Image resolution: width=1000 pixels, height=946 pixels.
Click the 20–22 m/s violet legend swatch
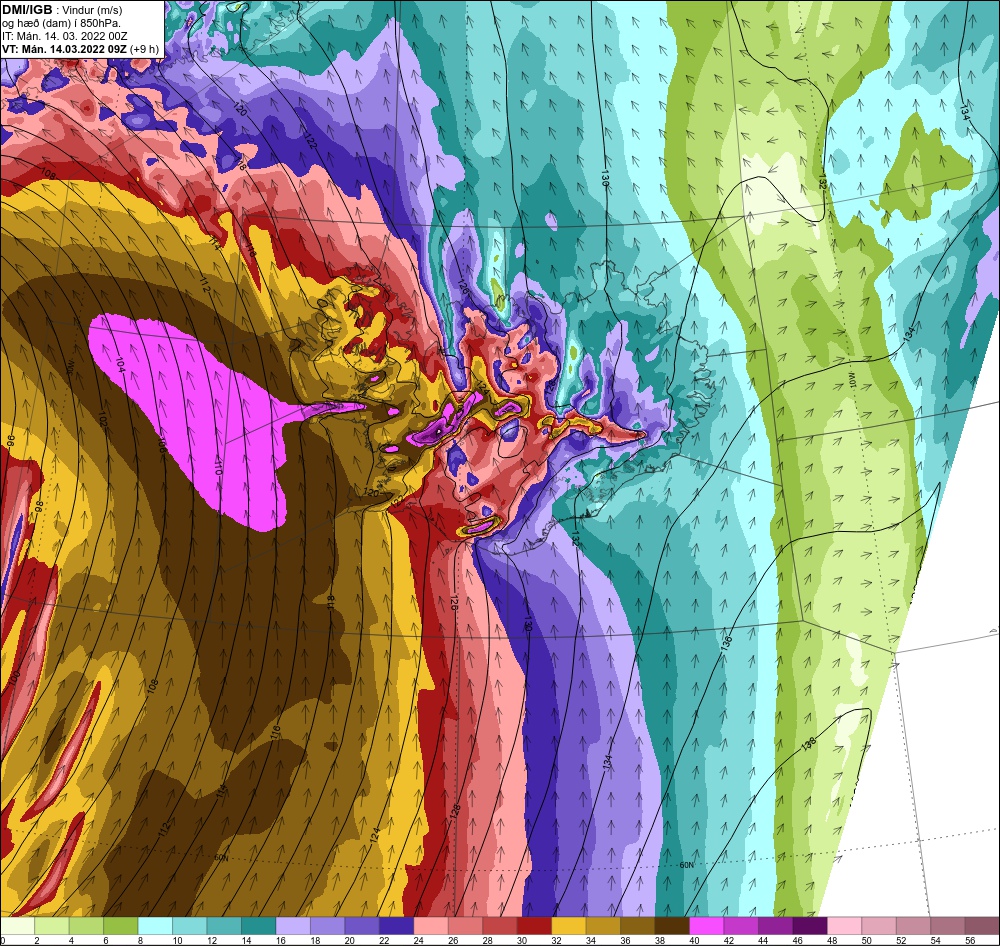click(x=362, y=926)
